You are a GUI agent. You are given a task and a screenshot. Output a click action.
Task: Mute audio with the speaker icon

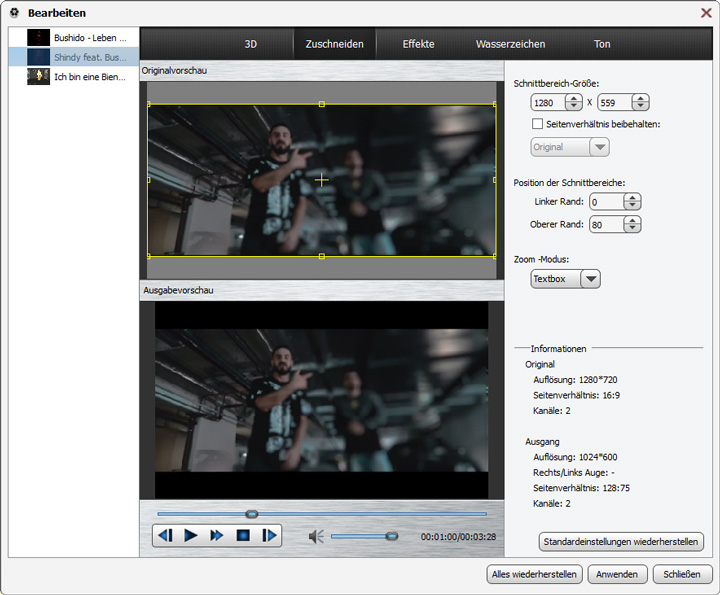[x=316, y=536]
